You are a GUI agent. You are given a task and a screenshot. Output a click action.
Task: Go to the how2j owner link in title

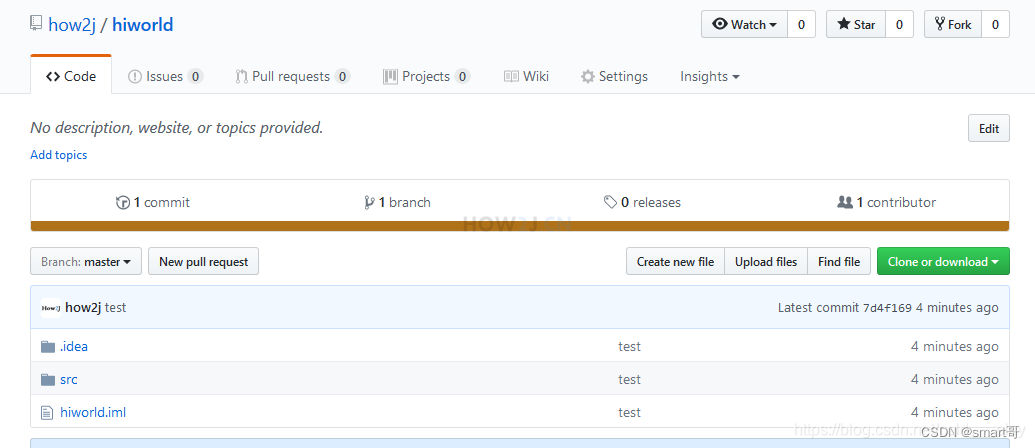point(72,24)
